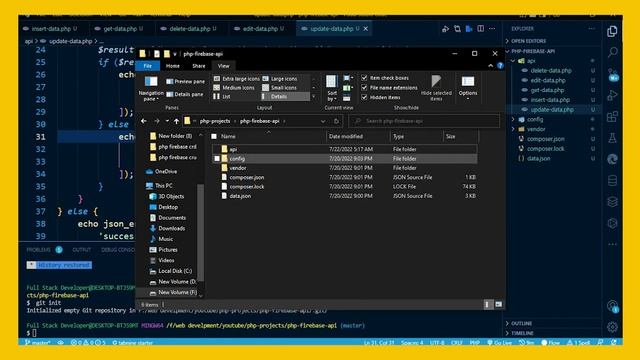Open the OUTPUT panel tab
The height and width of the screenshot is (360, 640).
(x=82, y=249)
